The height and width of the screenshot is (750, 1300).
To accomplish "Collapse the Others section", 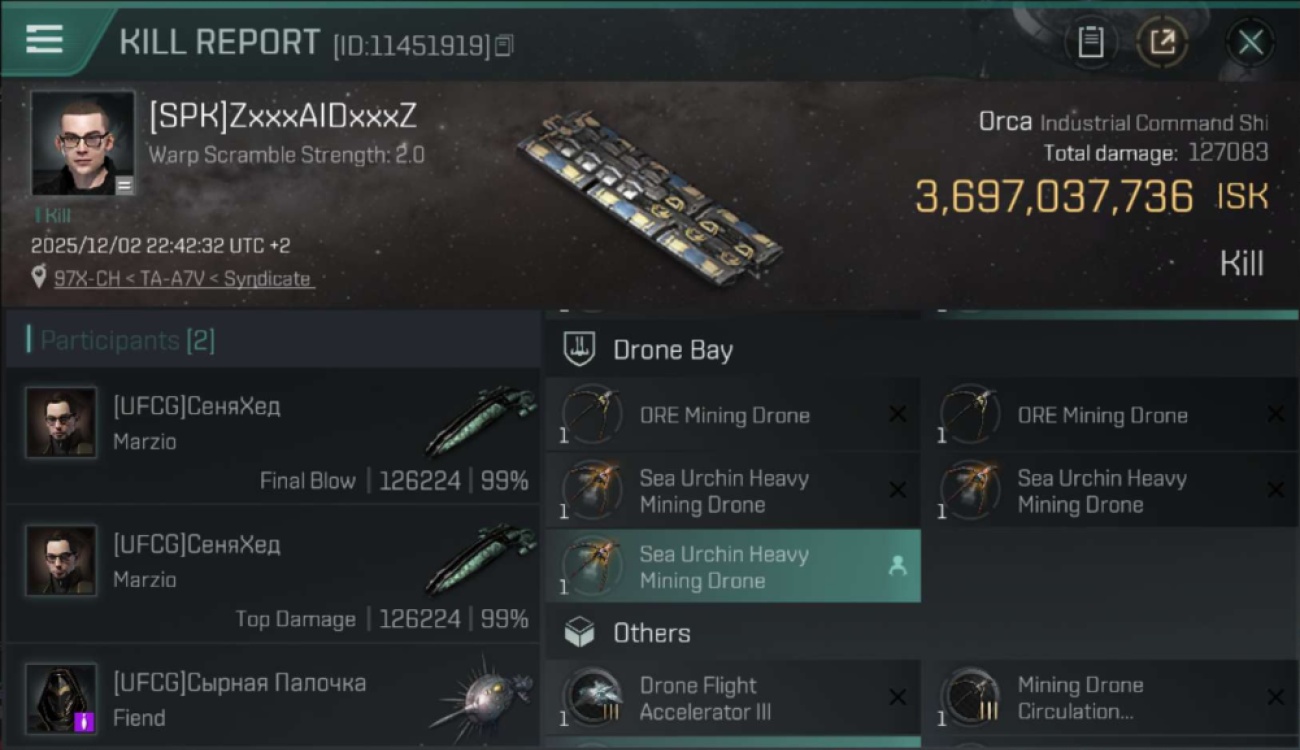I will (x=651, y=633).
